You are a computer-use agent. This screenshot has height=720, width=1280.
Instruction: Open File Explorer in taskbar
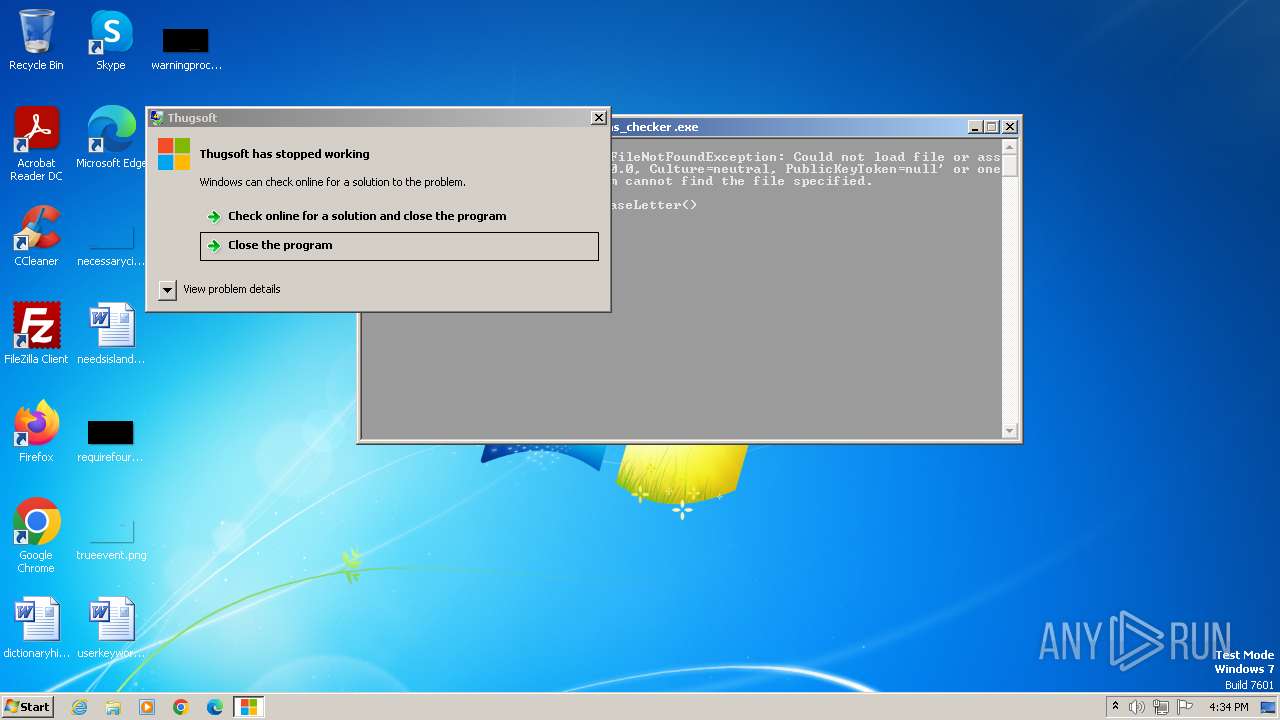click(x=113, y=707)
